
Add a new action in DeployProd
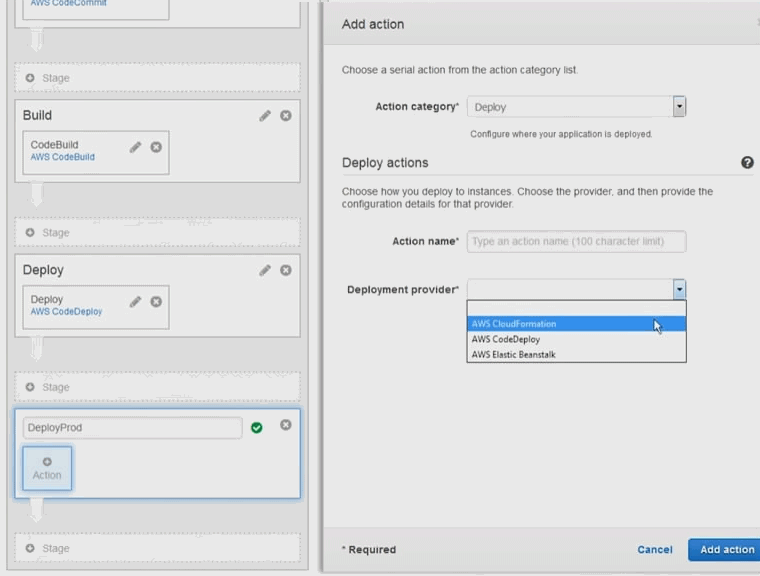47,468
